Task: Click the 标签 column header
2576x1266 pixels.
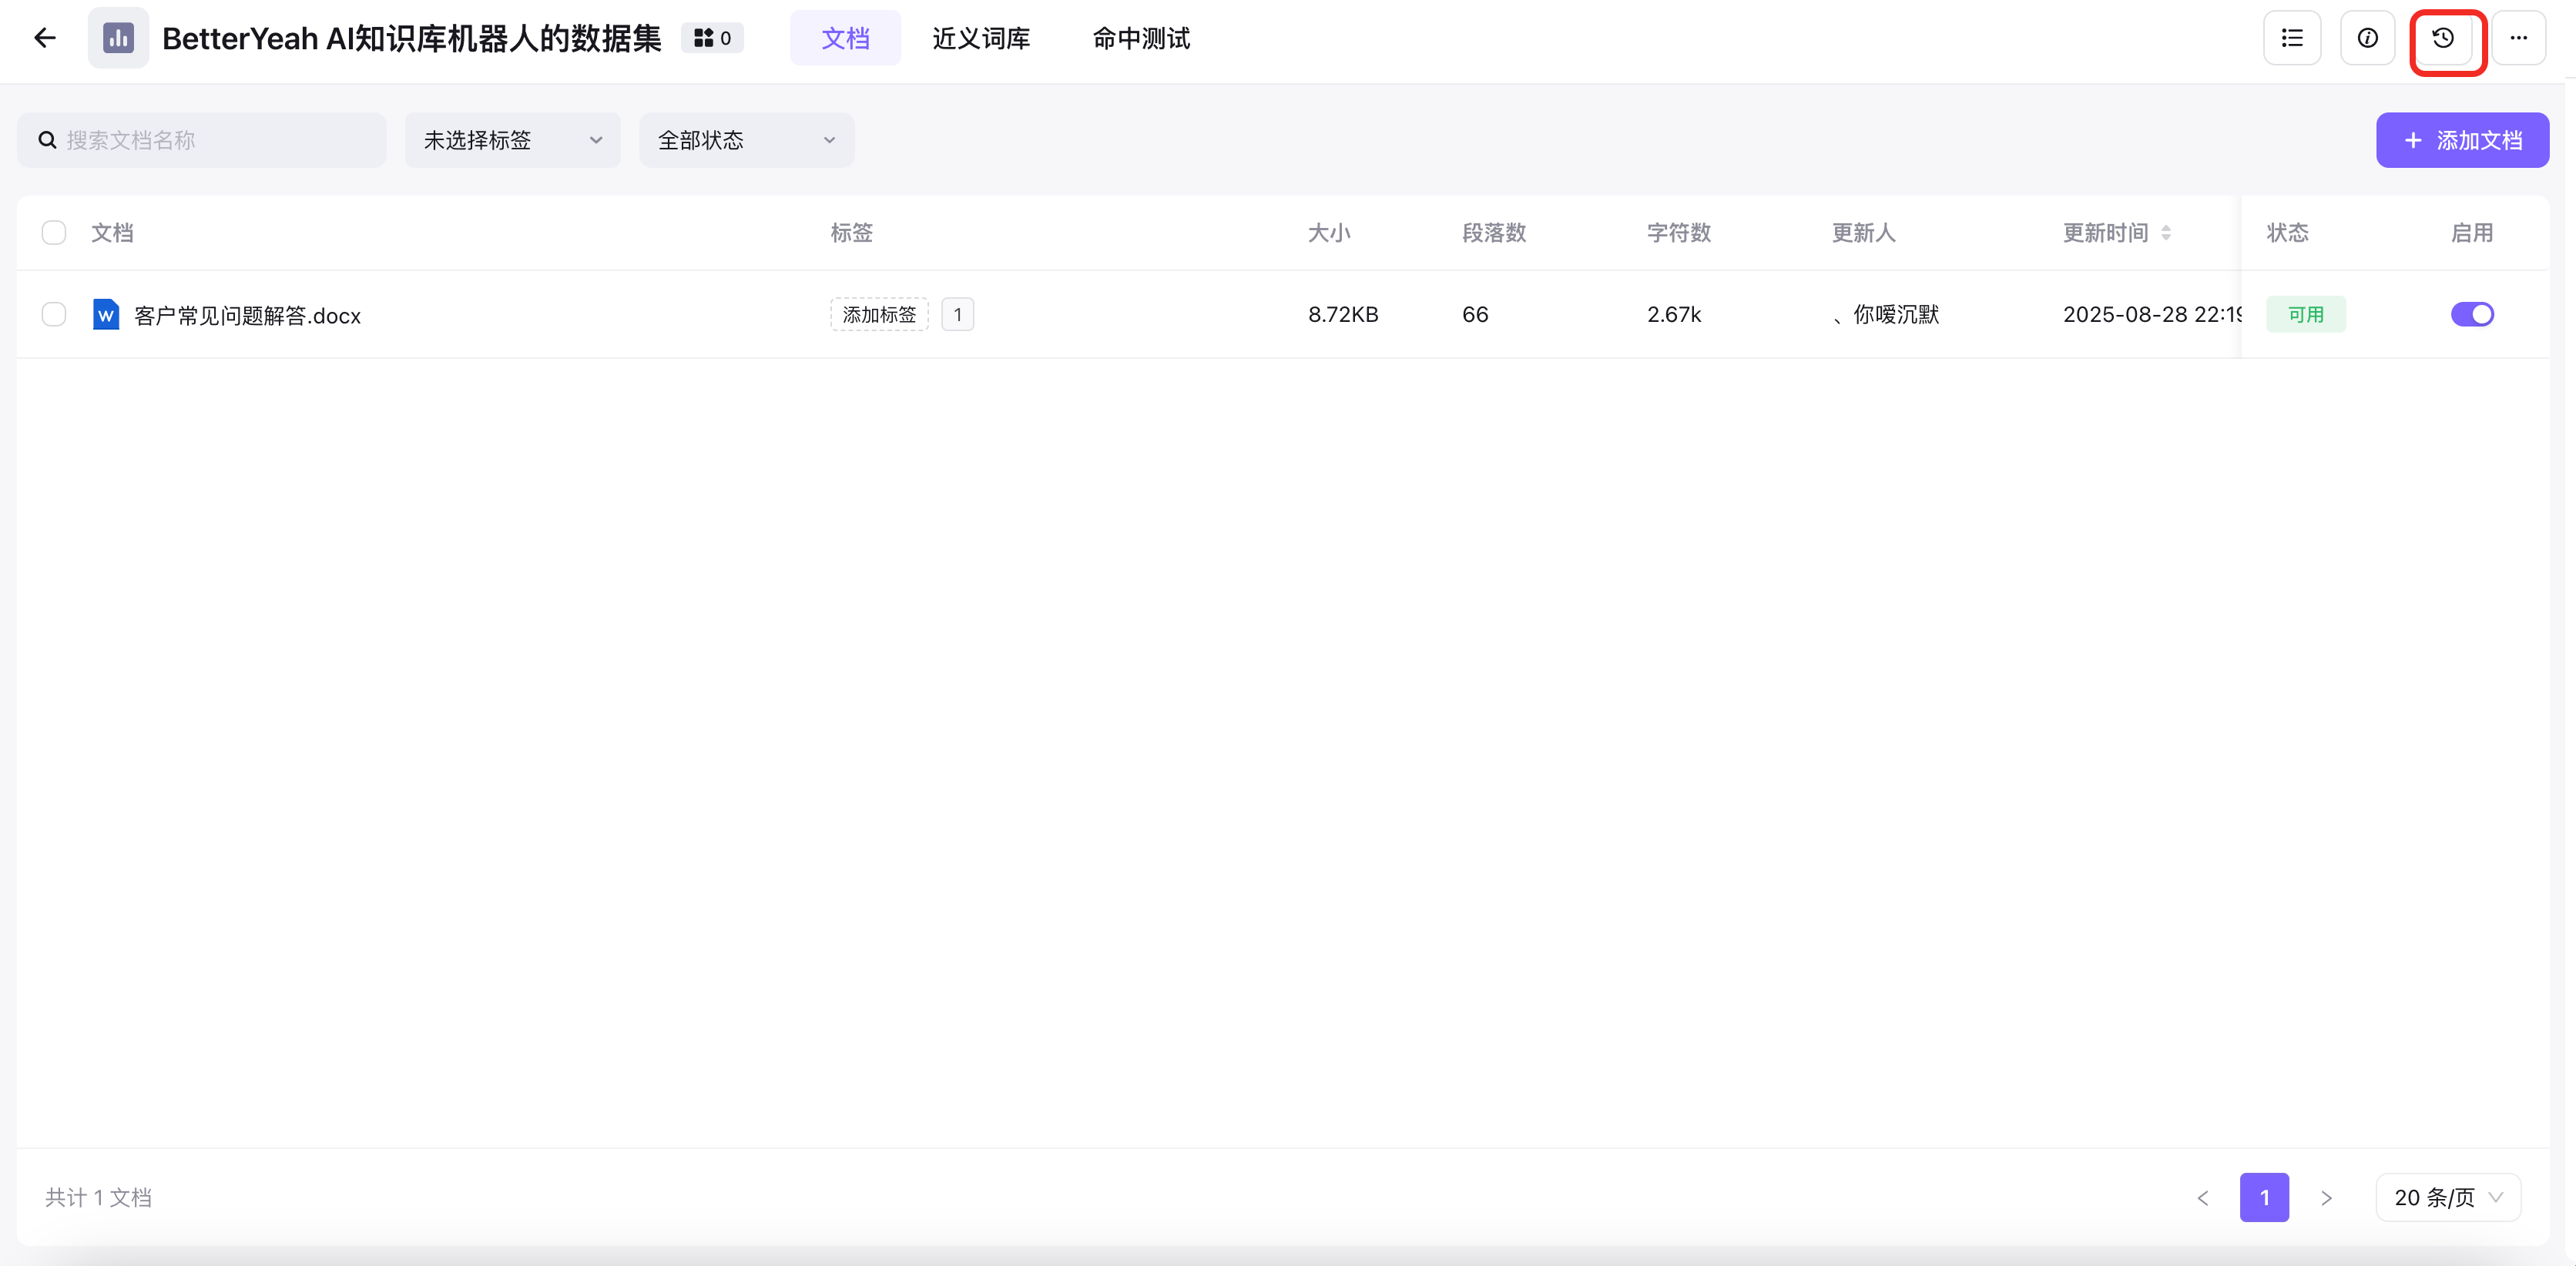Action: [852, 233]
